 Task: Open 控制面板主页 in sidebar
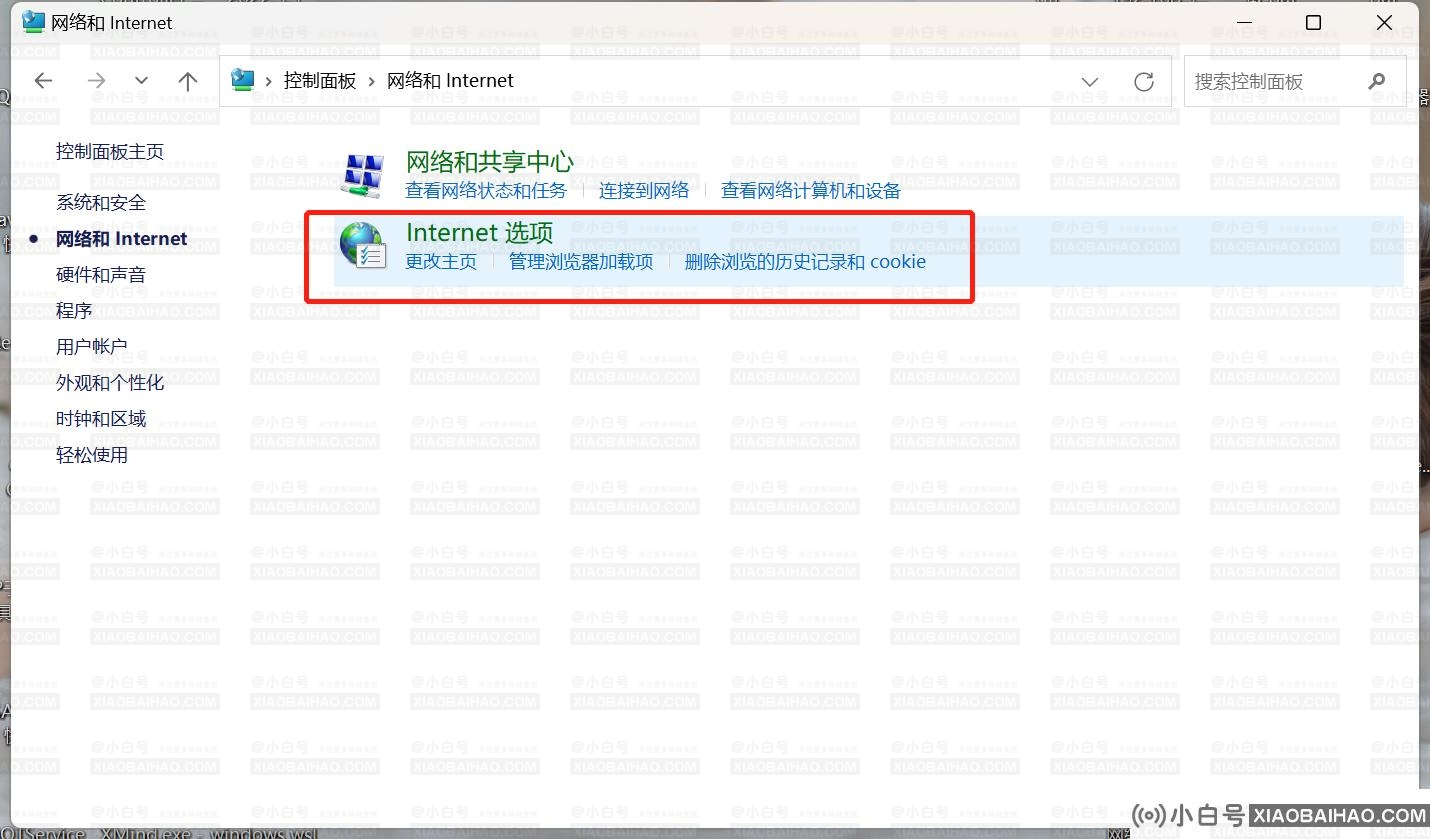[x=110, y=151]
